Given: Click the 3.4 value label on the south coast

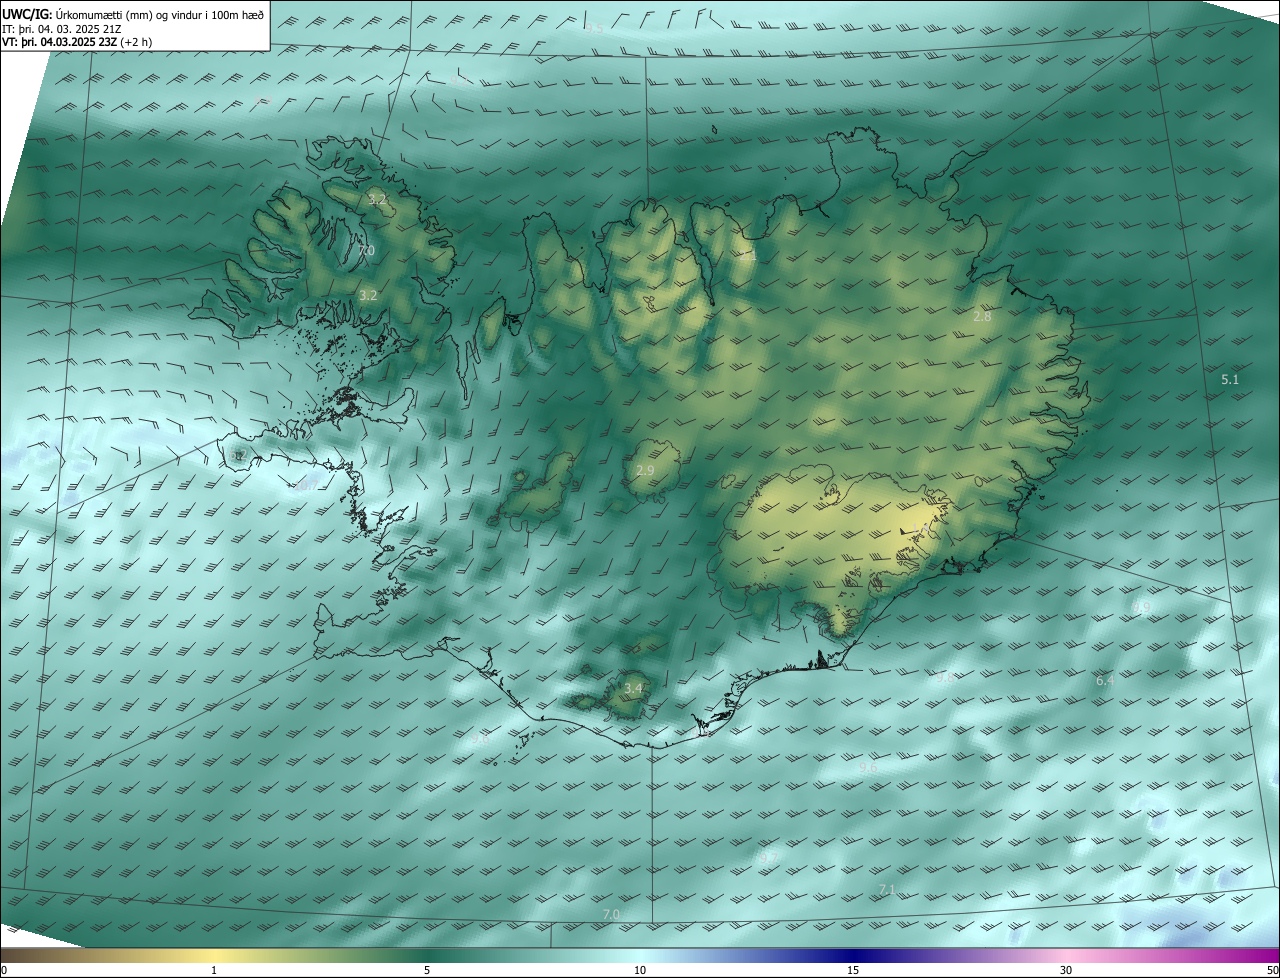Looking at the screenshot, I should (x=633, y=689).
